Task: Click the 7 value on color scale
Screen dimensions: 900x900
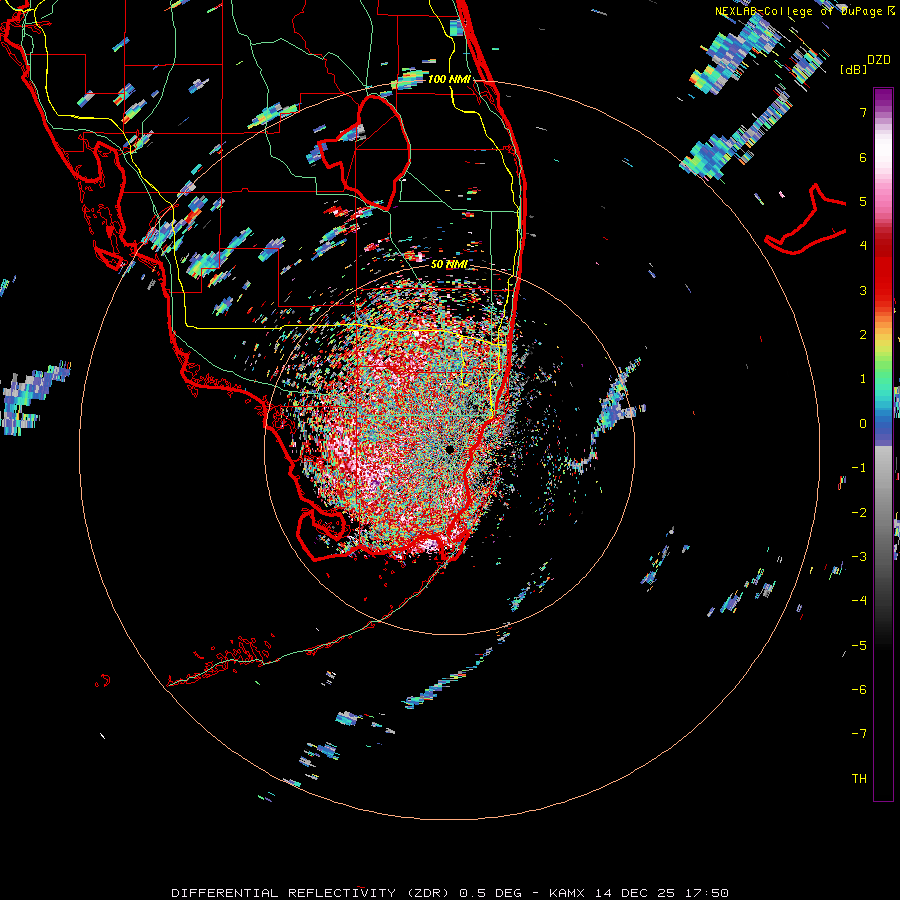Action: coord(863,112)
